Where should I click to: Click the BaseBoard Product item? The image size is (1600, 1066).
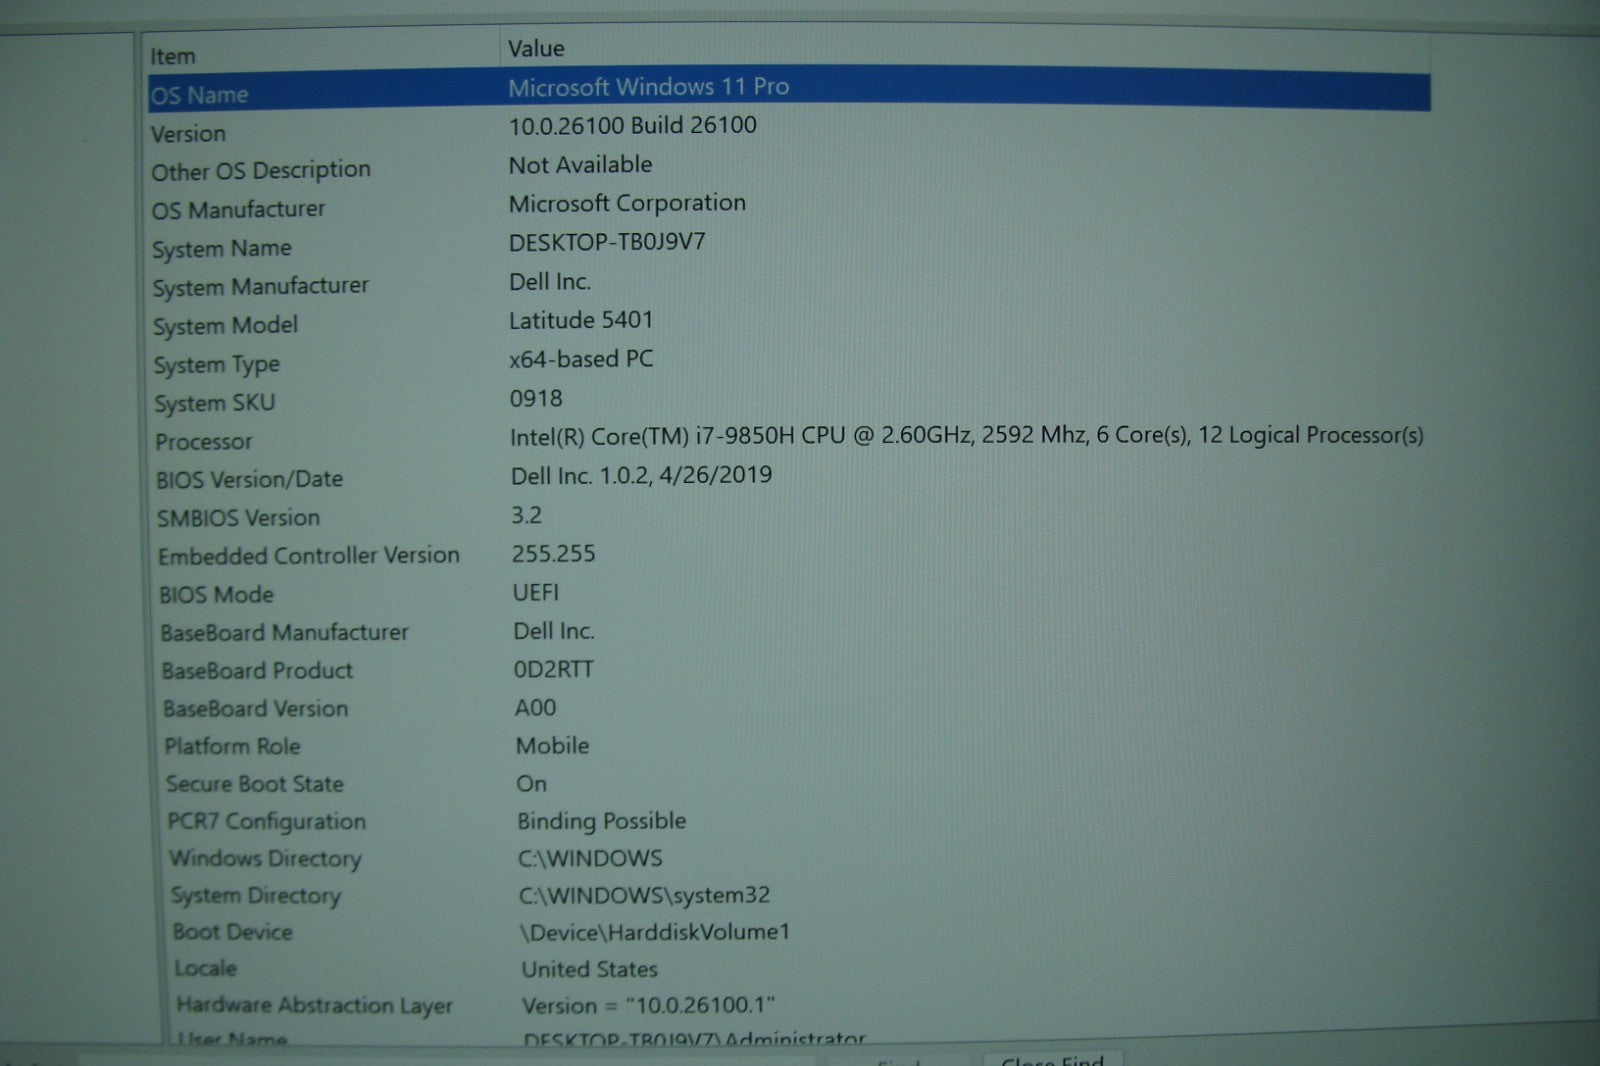tap(258, 671)
